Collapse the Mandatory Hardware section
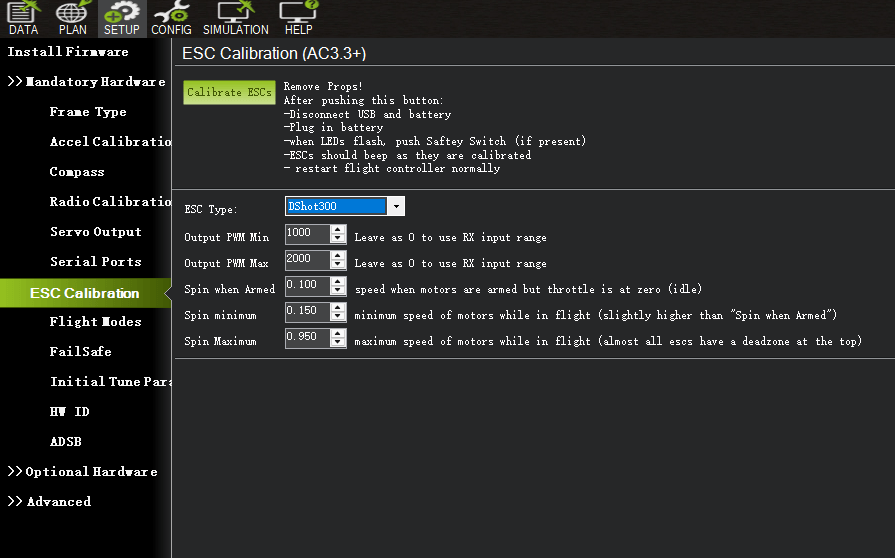The image size is (895, 558). pos(86,82)
